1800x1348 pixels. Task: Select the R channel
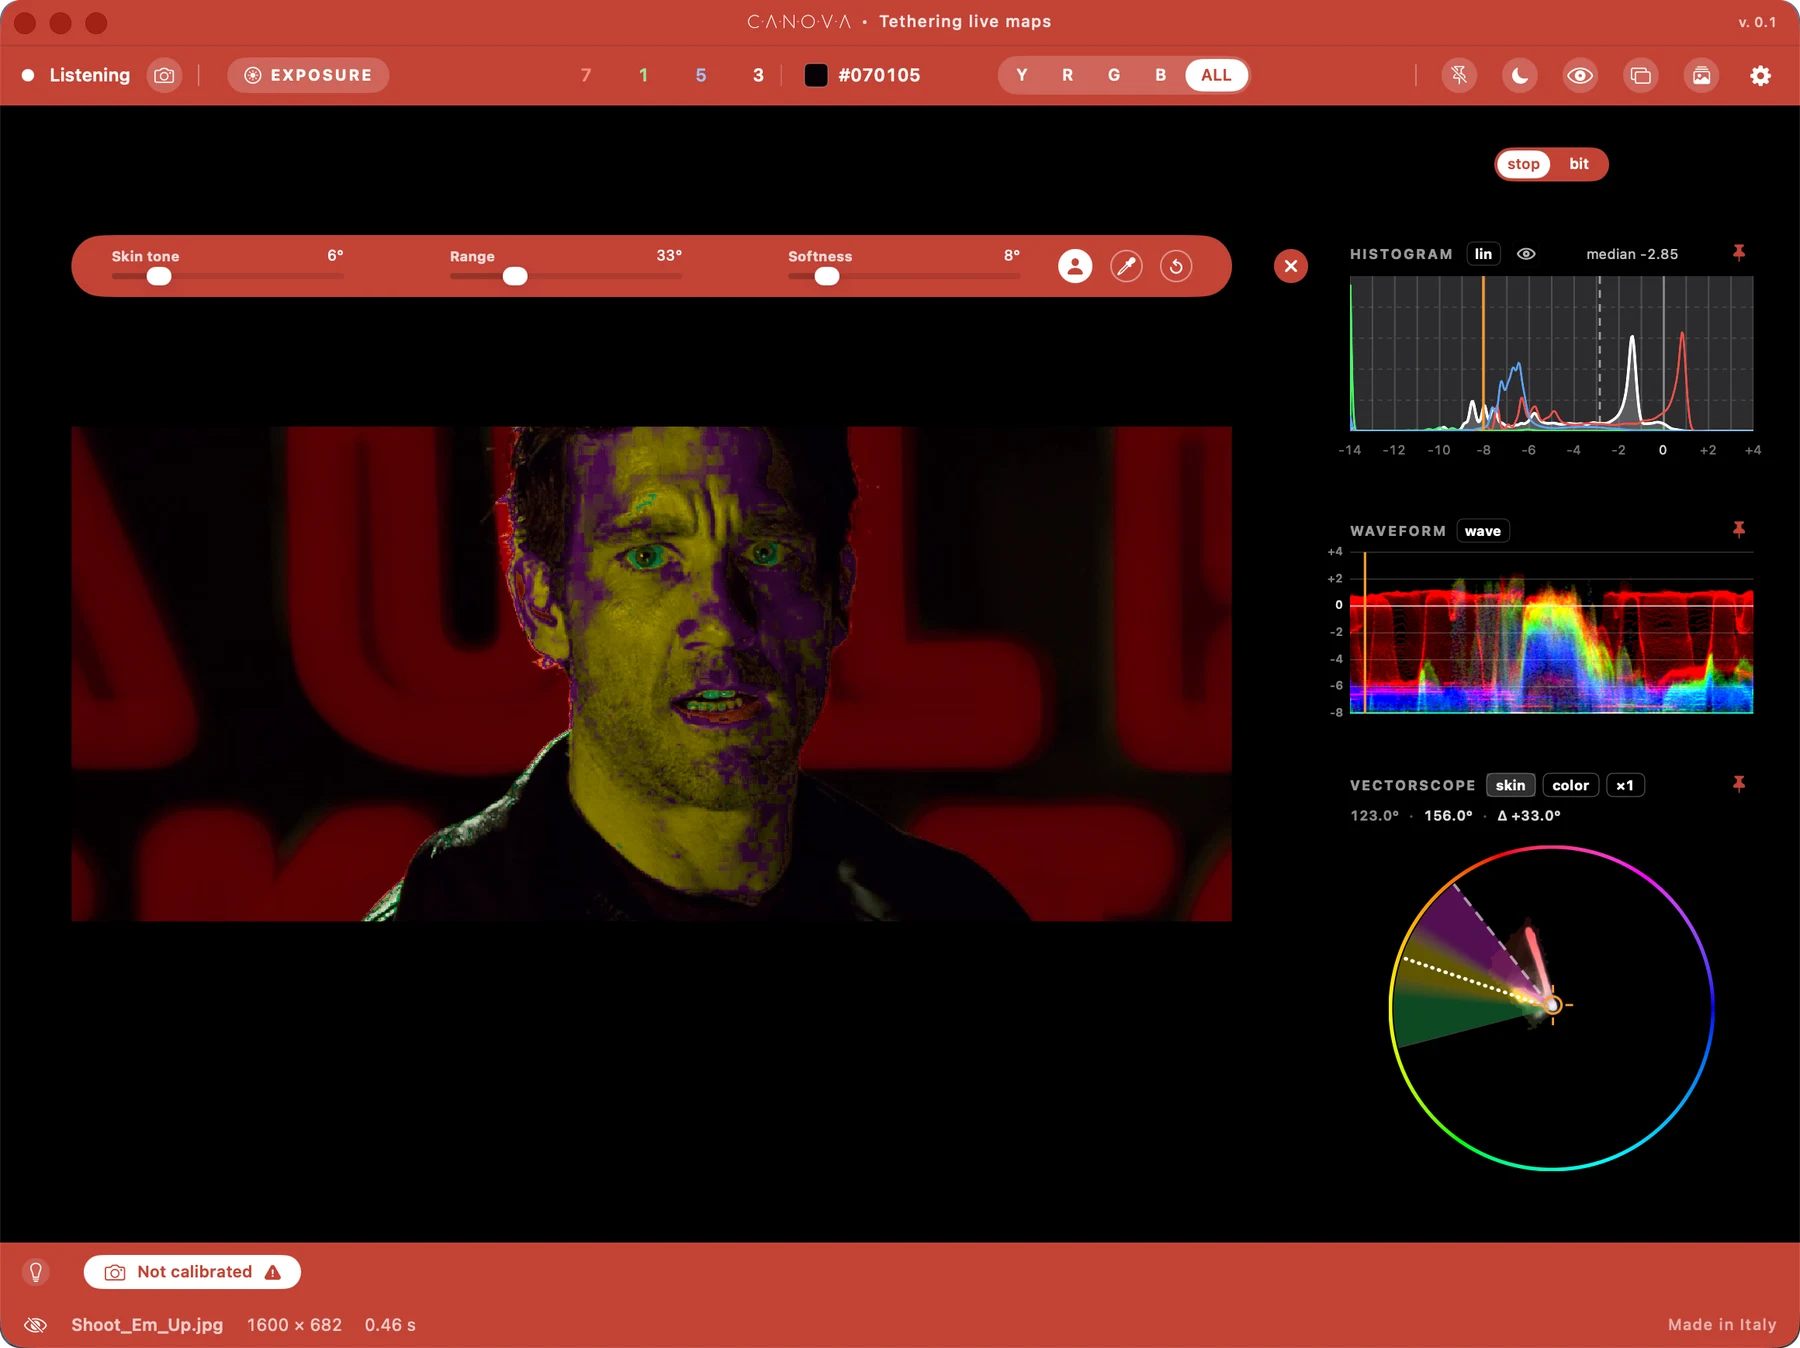1067,75
